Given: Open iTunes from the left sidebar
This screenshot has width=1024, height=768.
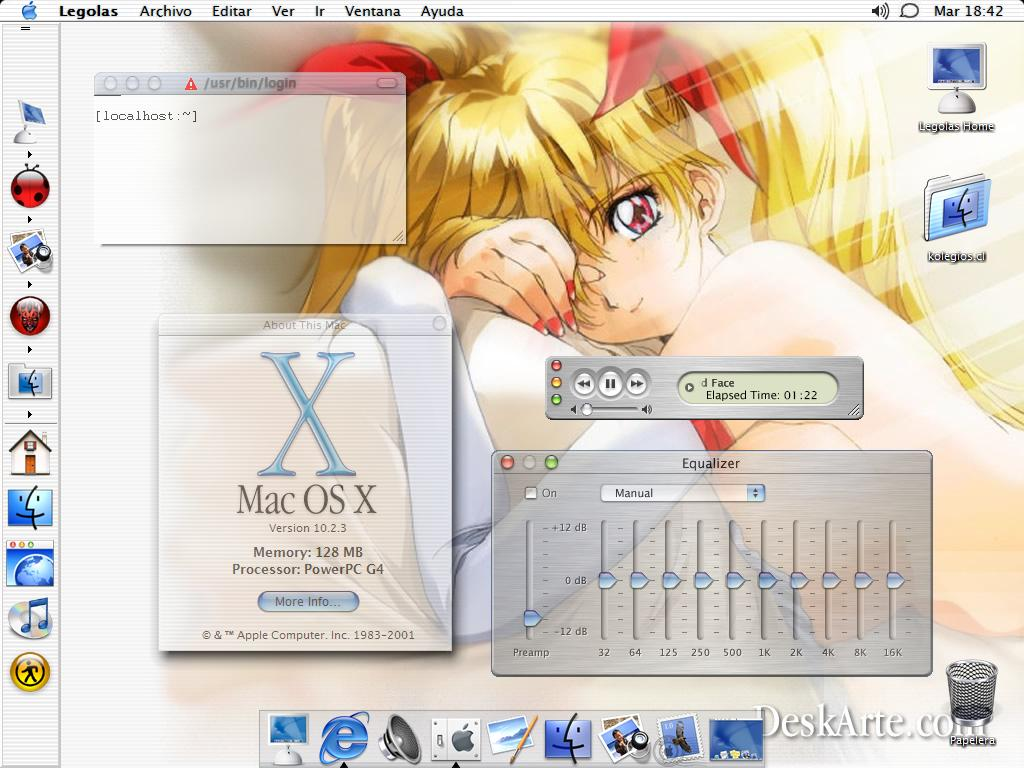Looking at the screenshot, I should click(x=30, y=618).
